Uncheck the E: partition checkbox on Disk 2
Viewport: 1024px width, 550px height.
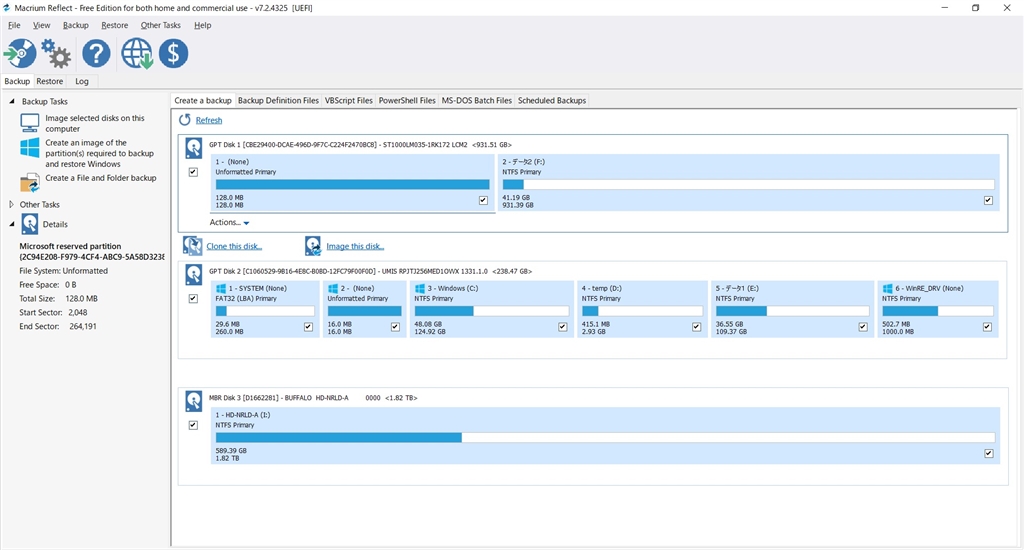[863, 327]
